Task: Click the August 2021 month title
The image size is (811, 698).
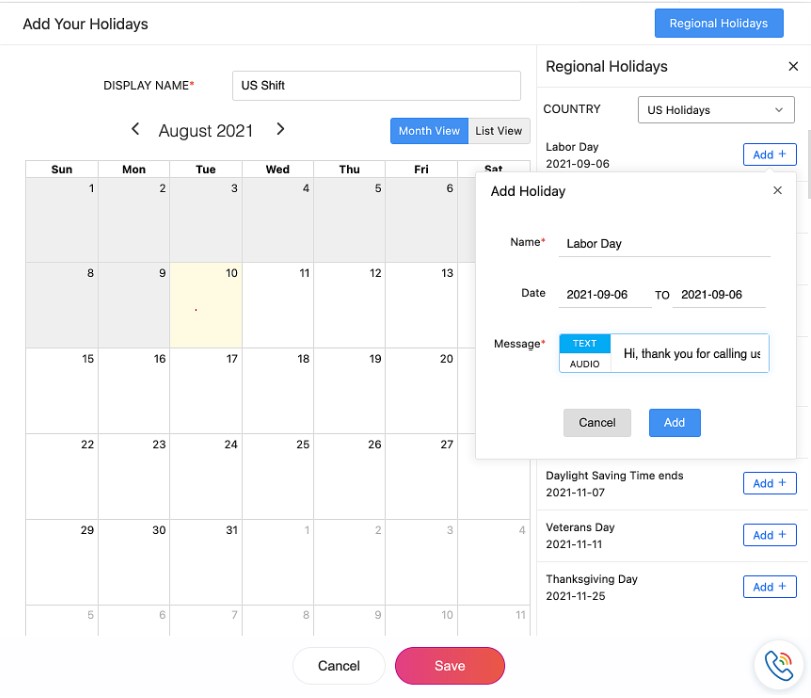Action: click(206, 131)
